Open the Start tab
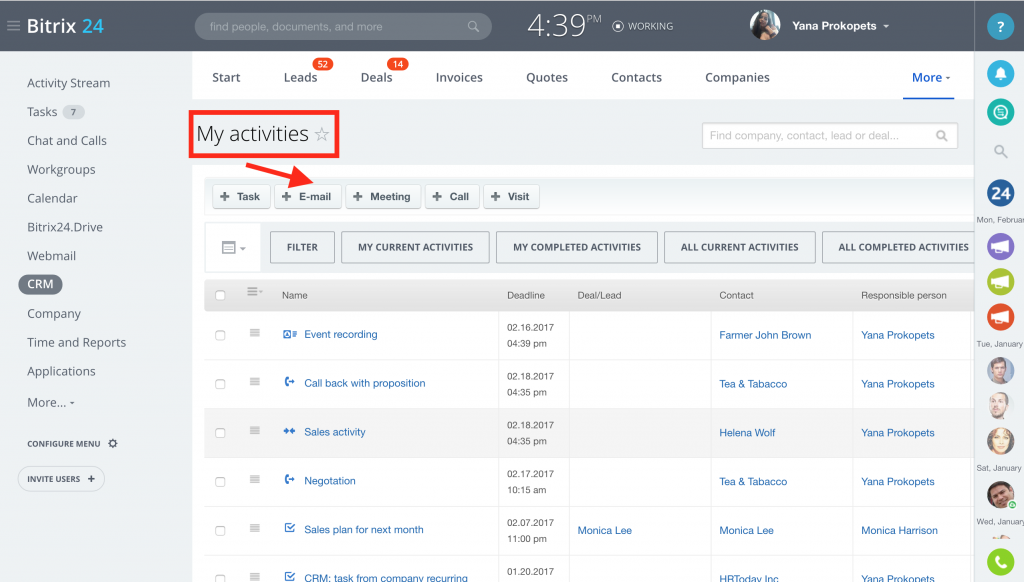 226,78
